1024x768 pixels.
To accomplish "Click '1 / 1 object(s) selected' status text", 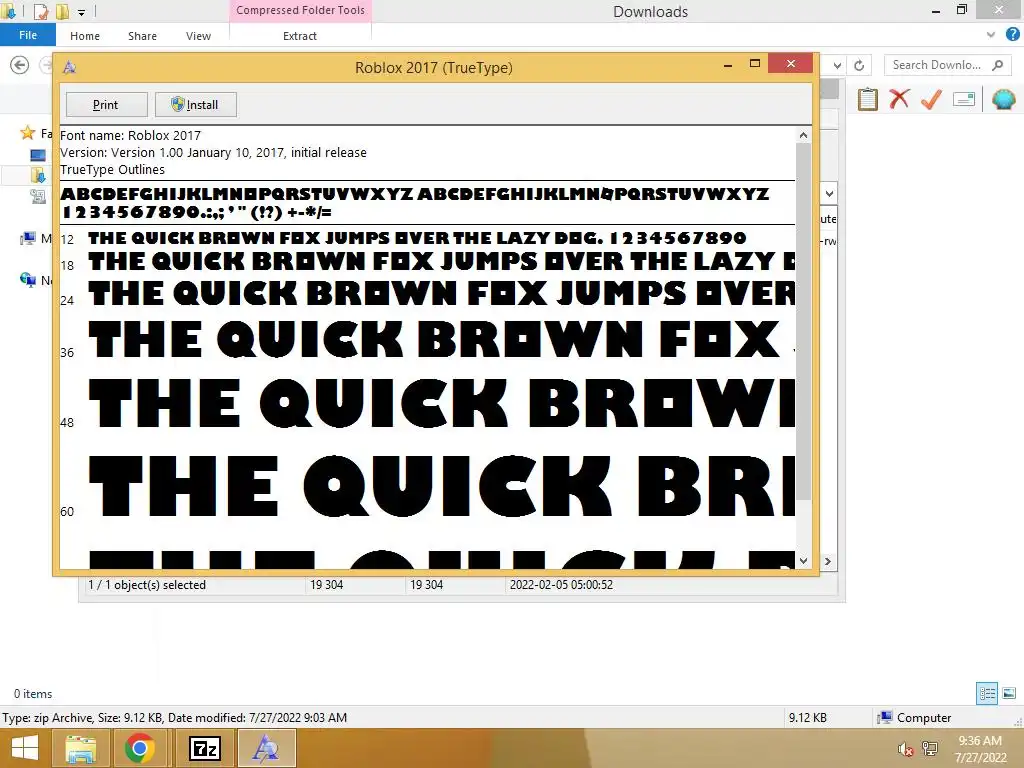I will pos(147,584).
